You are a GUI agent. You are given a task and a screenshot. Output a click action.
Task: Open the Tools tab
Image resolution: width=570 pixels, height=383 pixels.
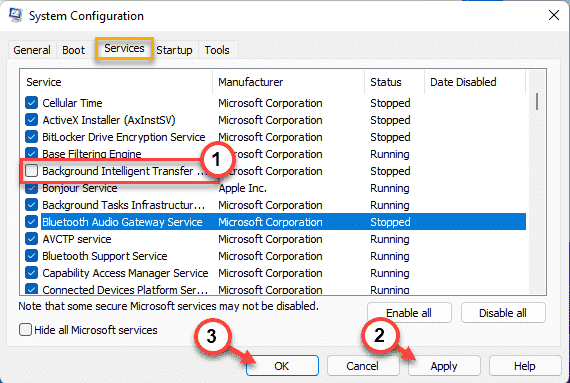pos(217,50)
